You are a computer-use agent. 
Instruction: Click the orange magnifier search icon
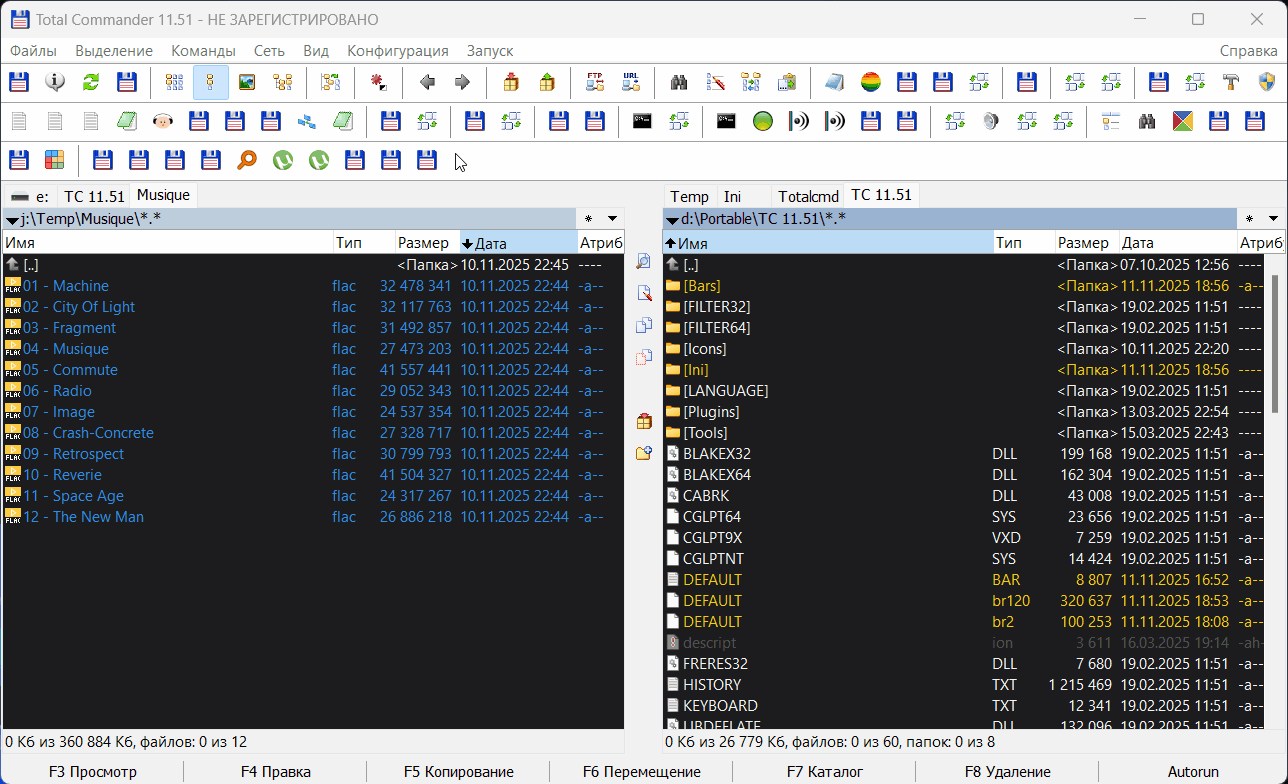pos(246,160)
